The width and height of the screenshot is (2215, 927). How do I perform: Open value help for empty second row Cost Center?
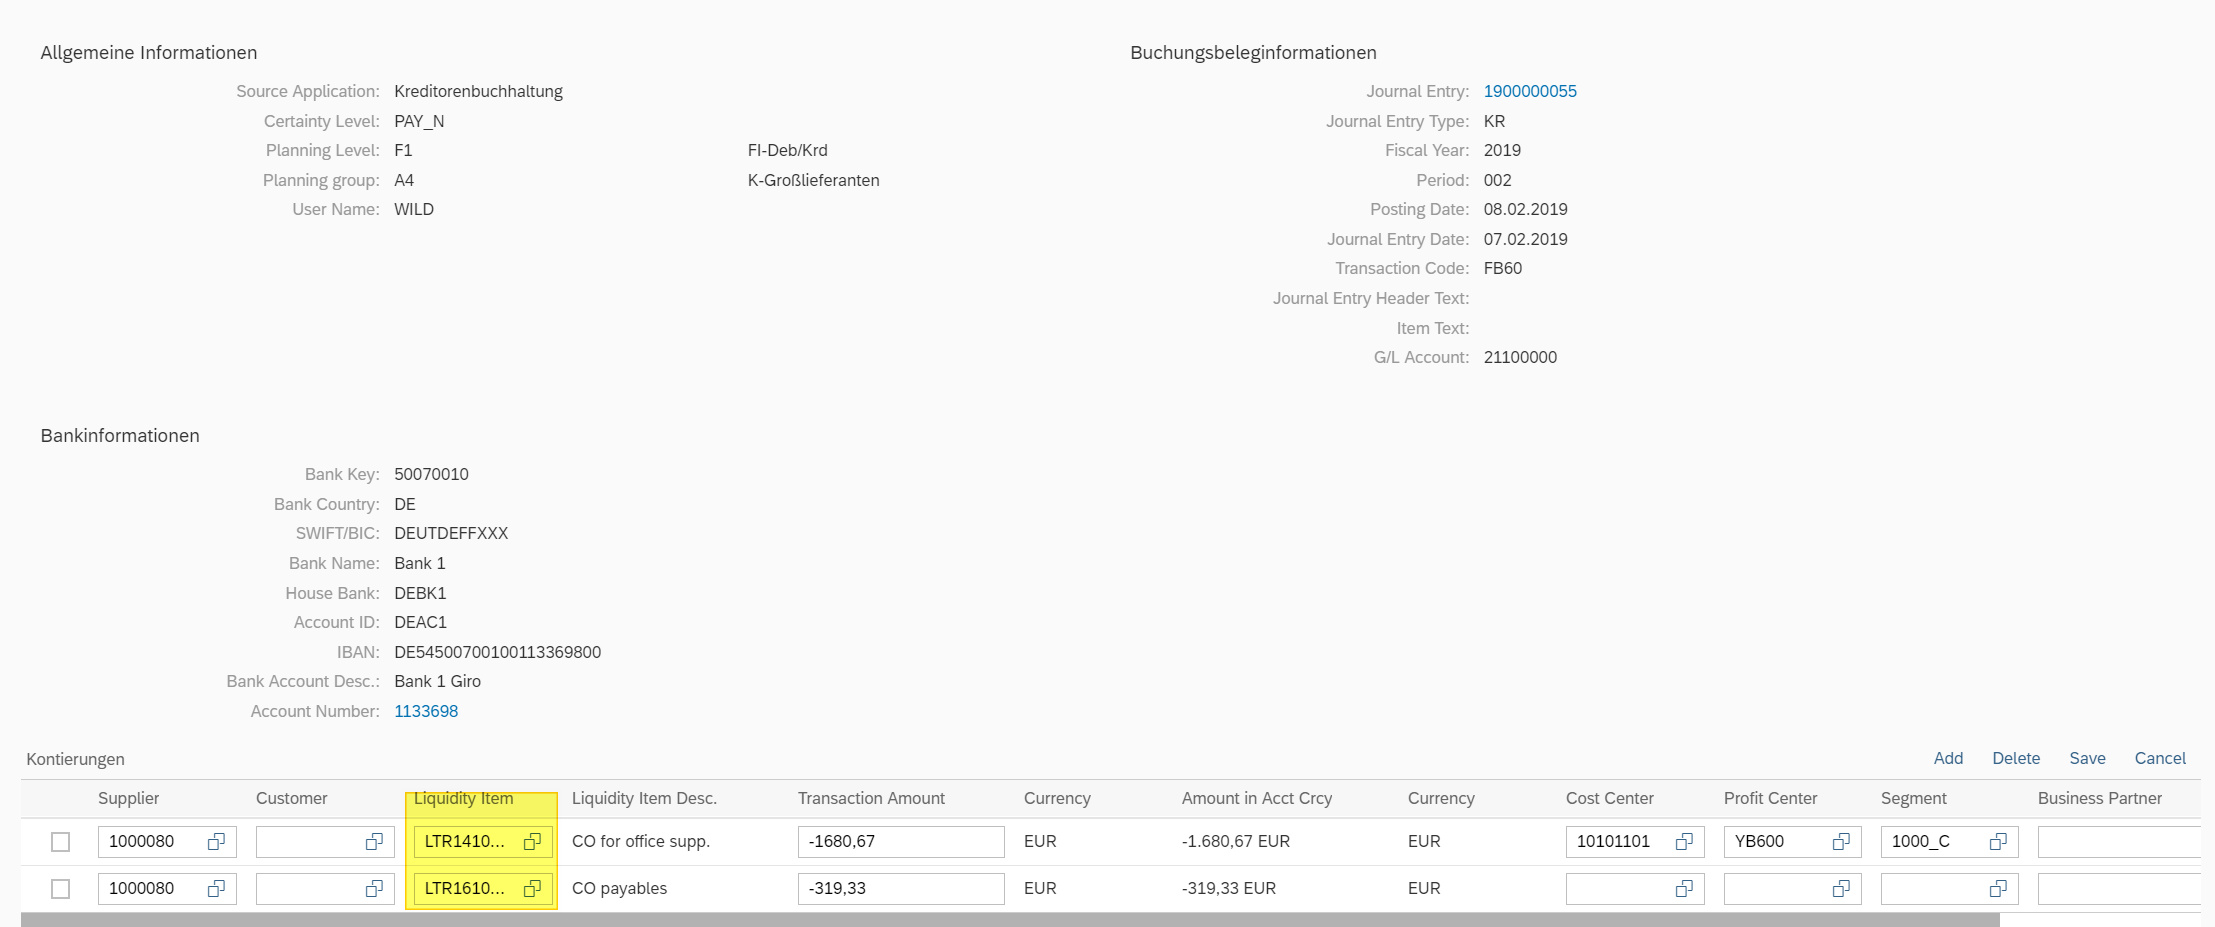pos(1684,889)
